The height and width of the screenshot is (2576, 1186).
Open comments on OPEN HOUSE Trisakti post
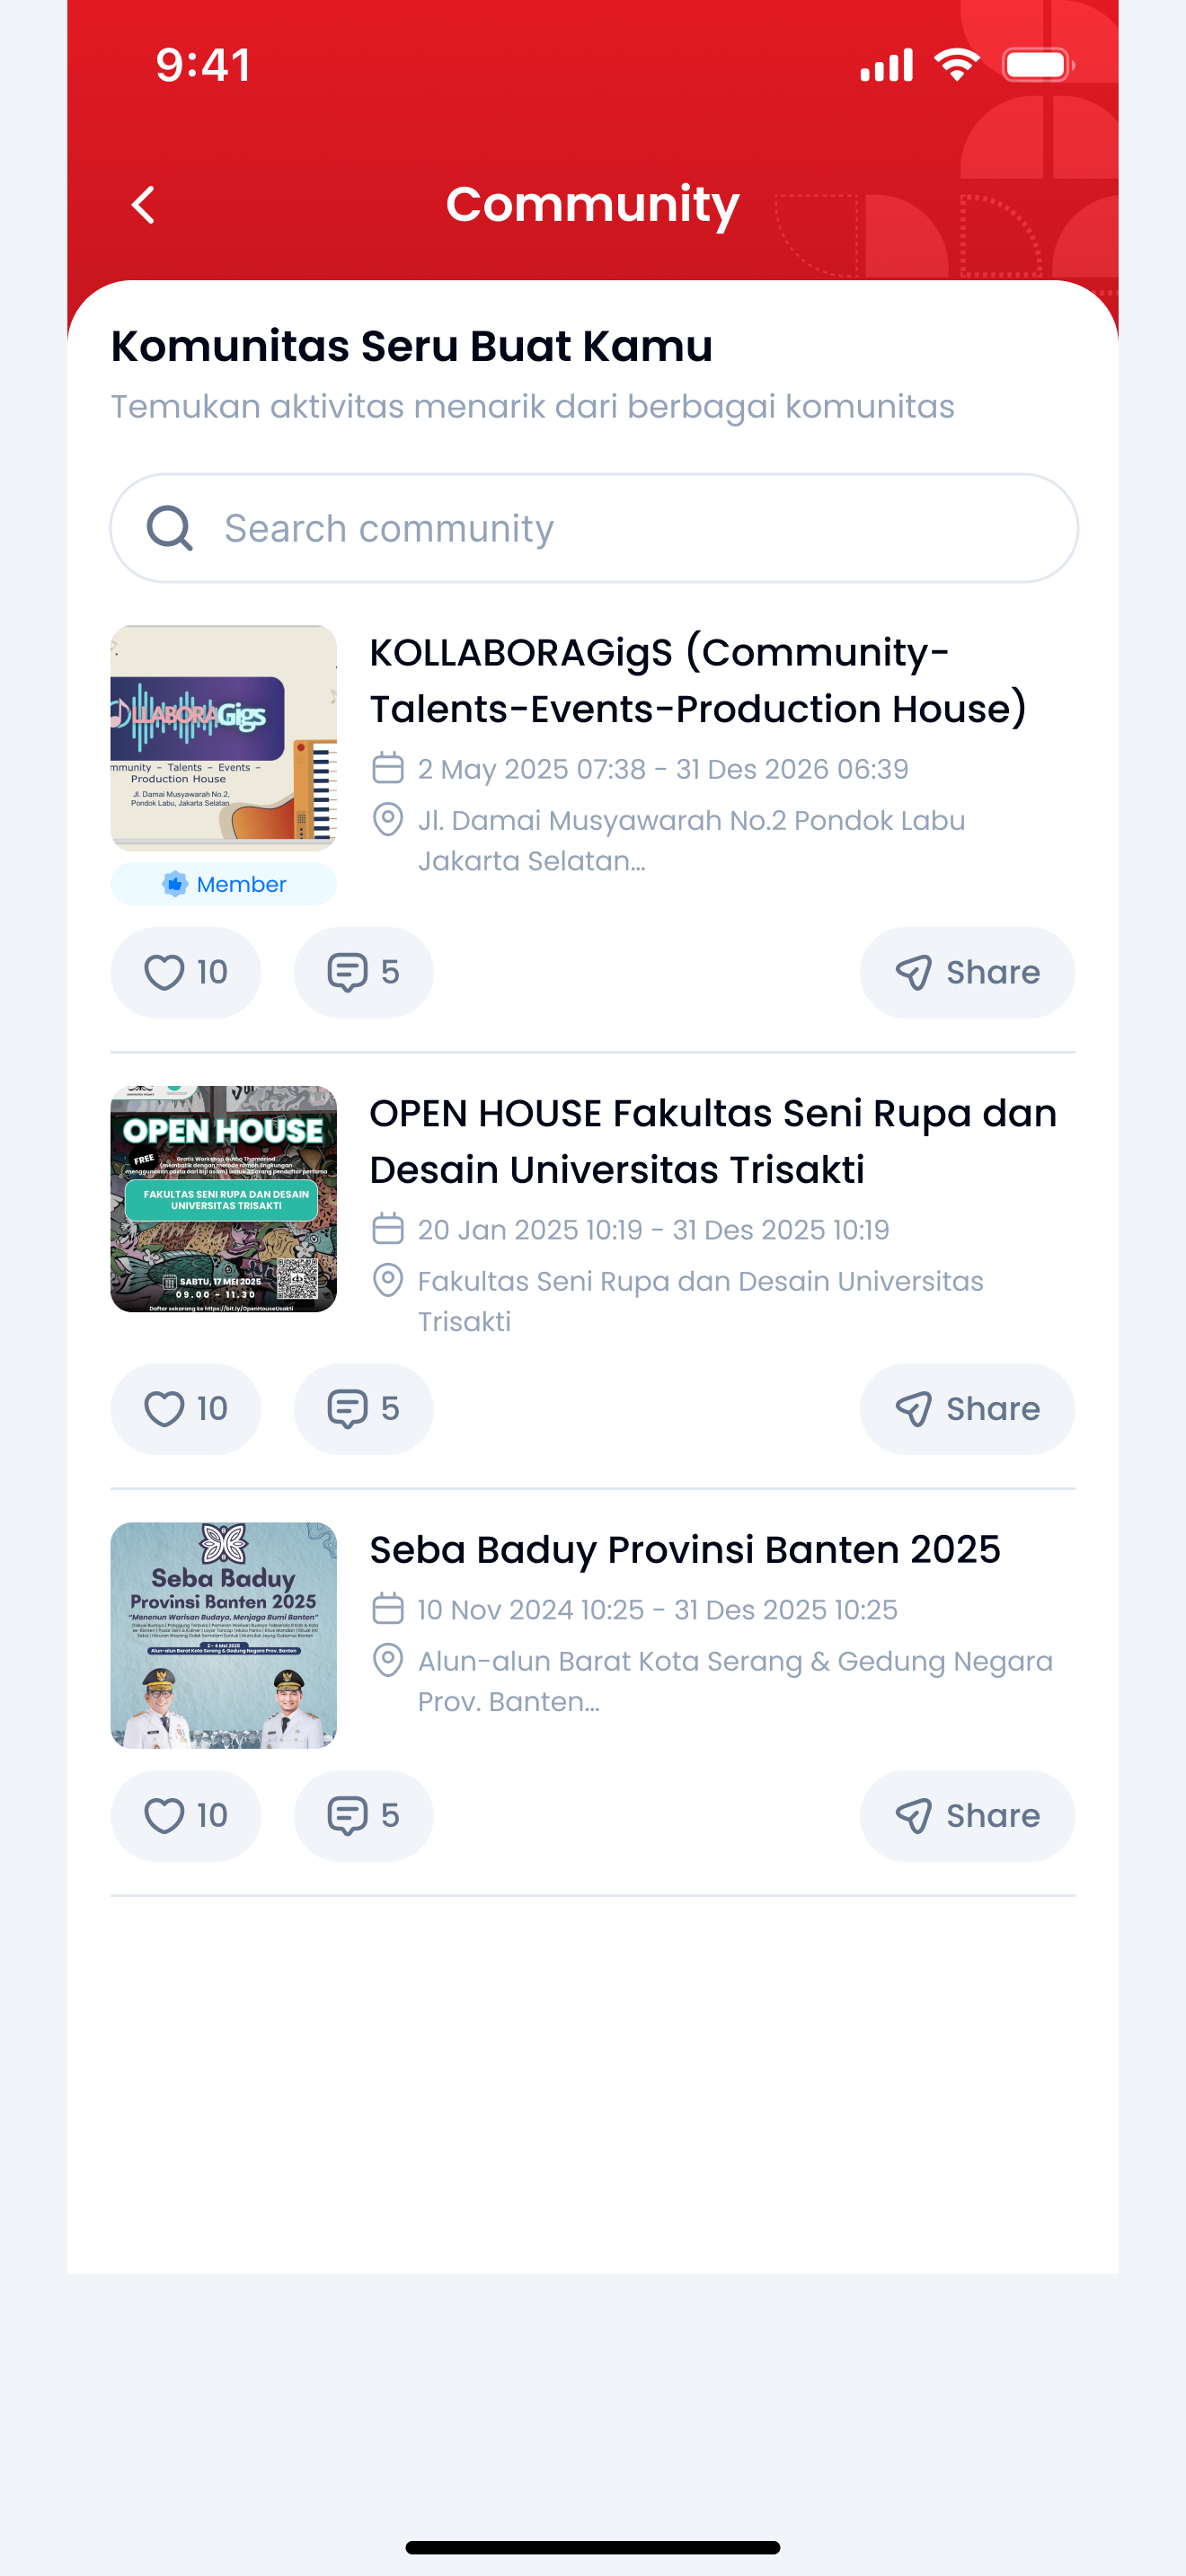[363, 1408]
